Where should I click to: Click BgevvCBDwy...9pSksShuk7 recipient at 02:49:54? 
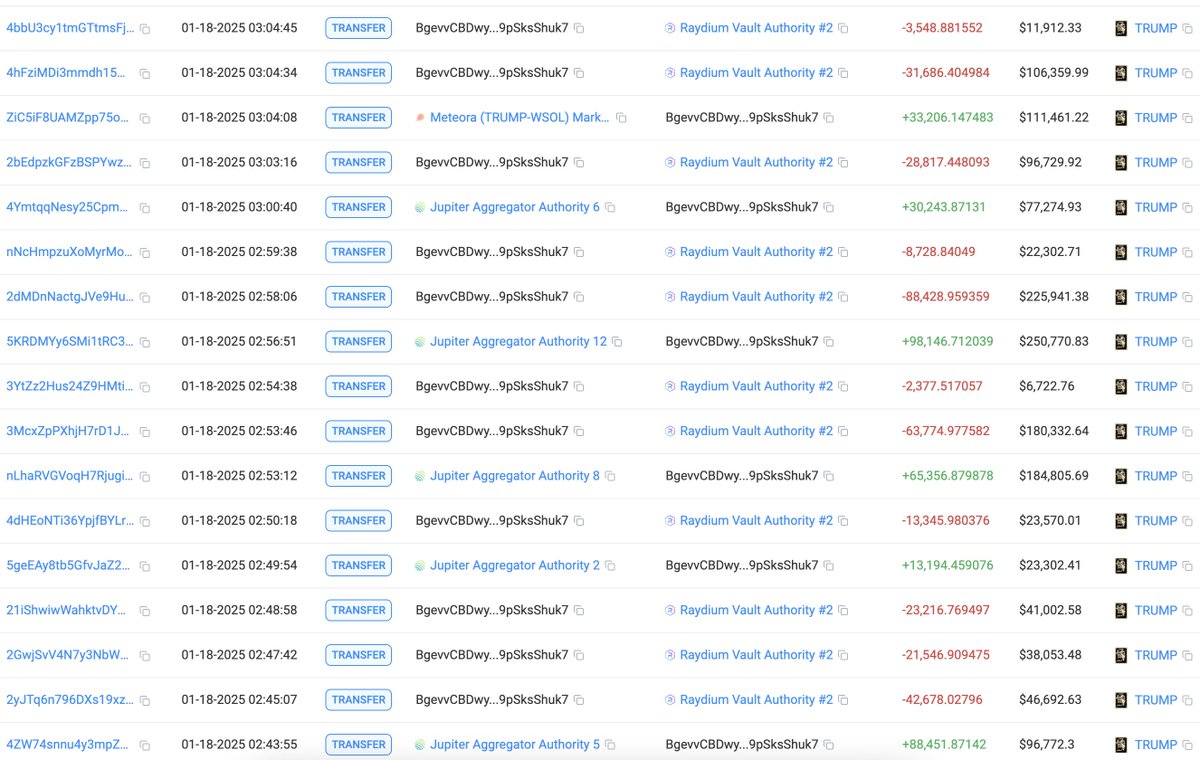(x=742, y=565)
